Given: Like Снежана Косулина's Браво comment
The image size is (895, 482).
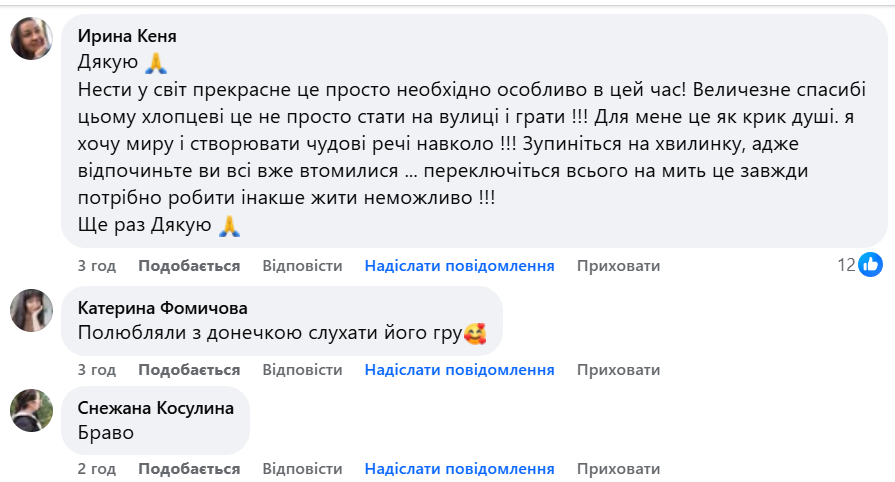Looking at the screenshot, I should [189, 469].
